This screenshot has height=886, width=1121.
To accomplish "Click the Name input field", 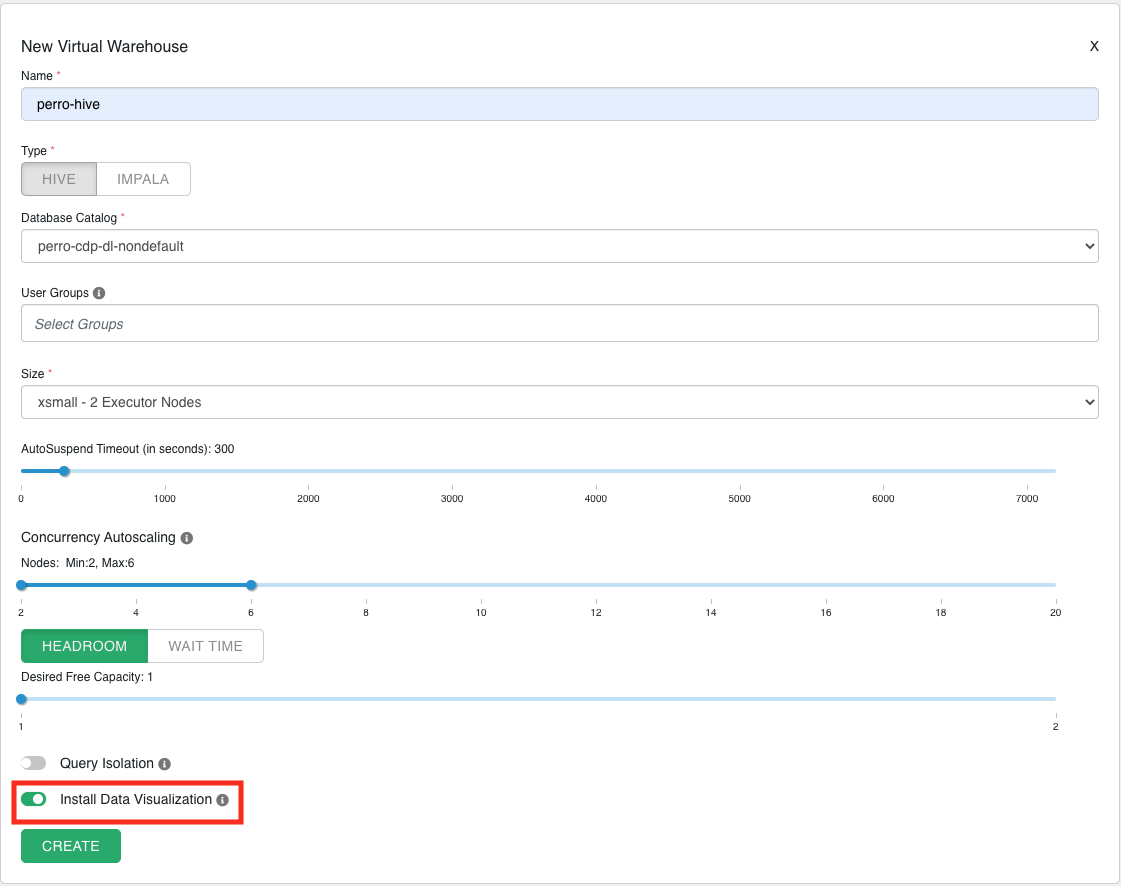I will coord(559,104).
